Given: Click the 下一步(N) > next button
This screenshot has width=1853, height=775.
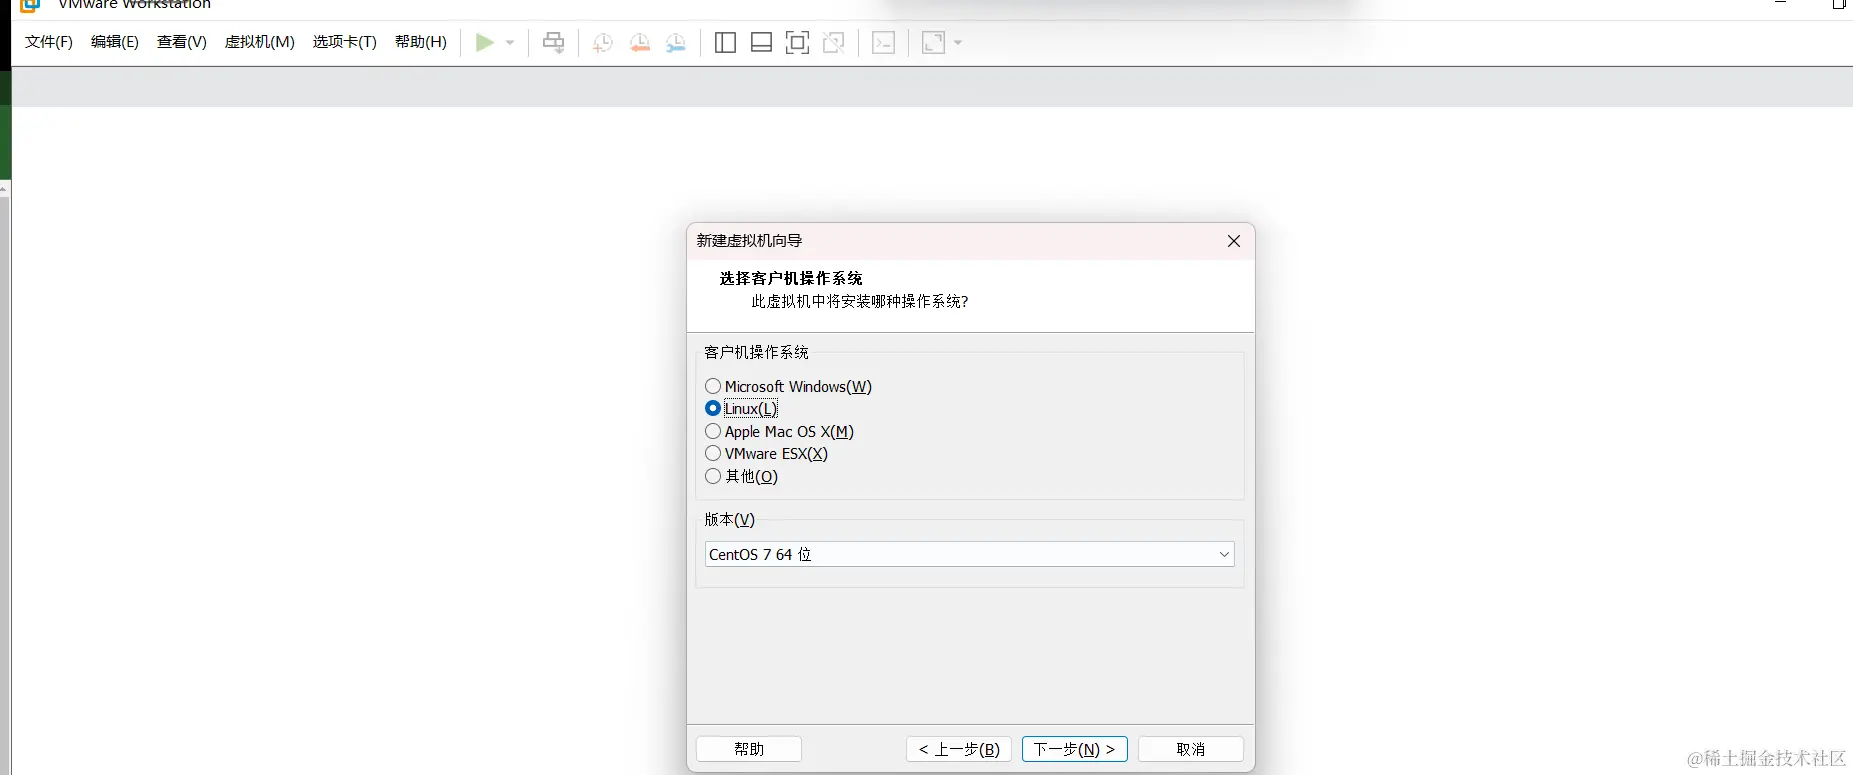Looking at the screenshot, I should (x=1075, y=749).
